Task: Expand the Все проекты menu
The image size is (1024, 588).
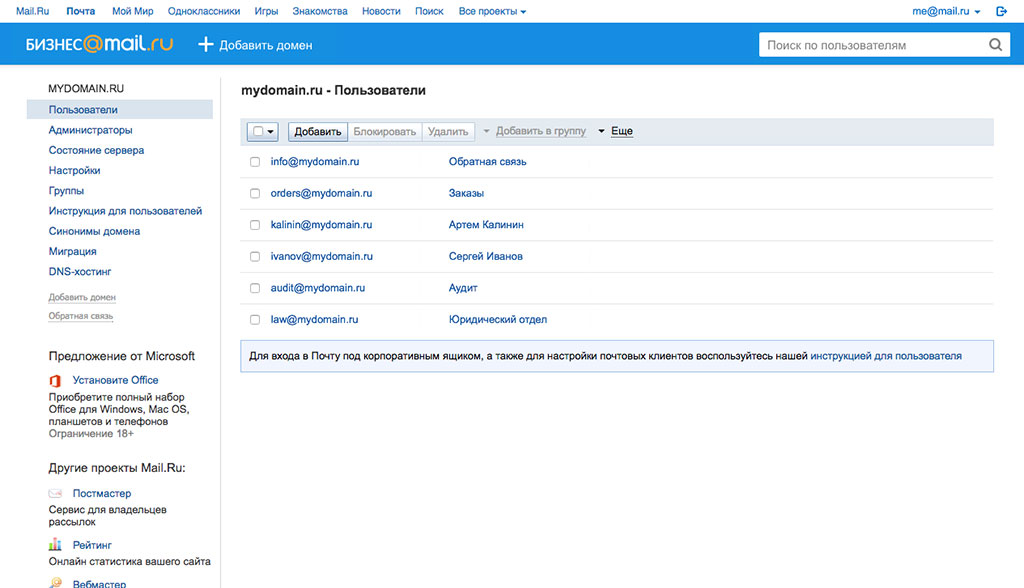Action: [492, 11]
